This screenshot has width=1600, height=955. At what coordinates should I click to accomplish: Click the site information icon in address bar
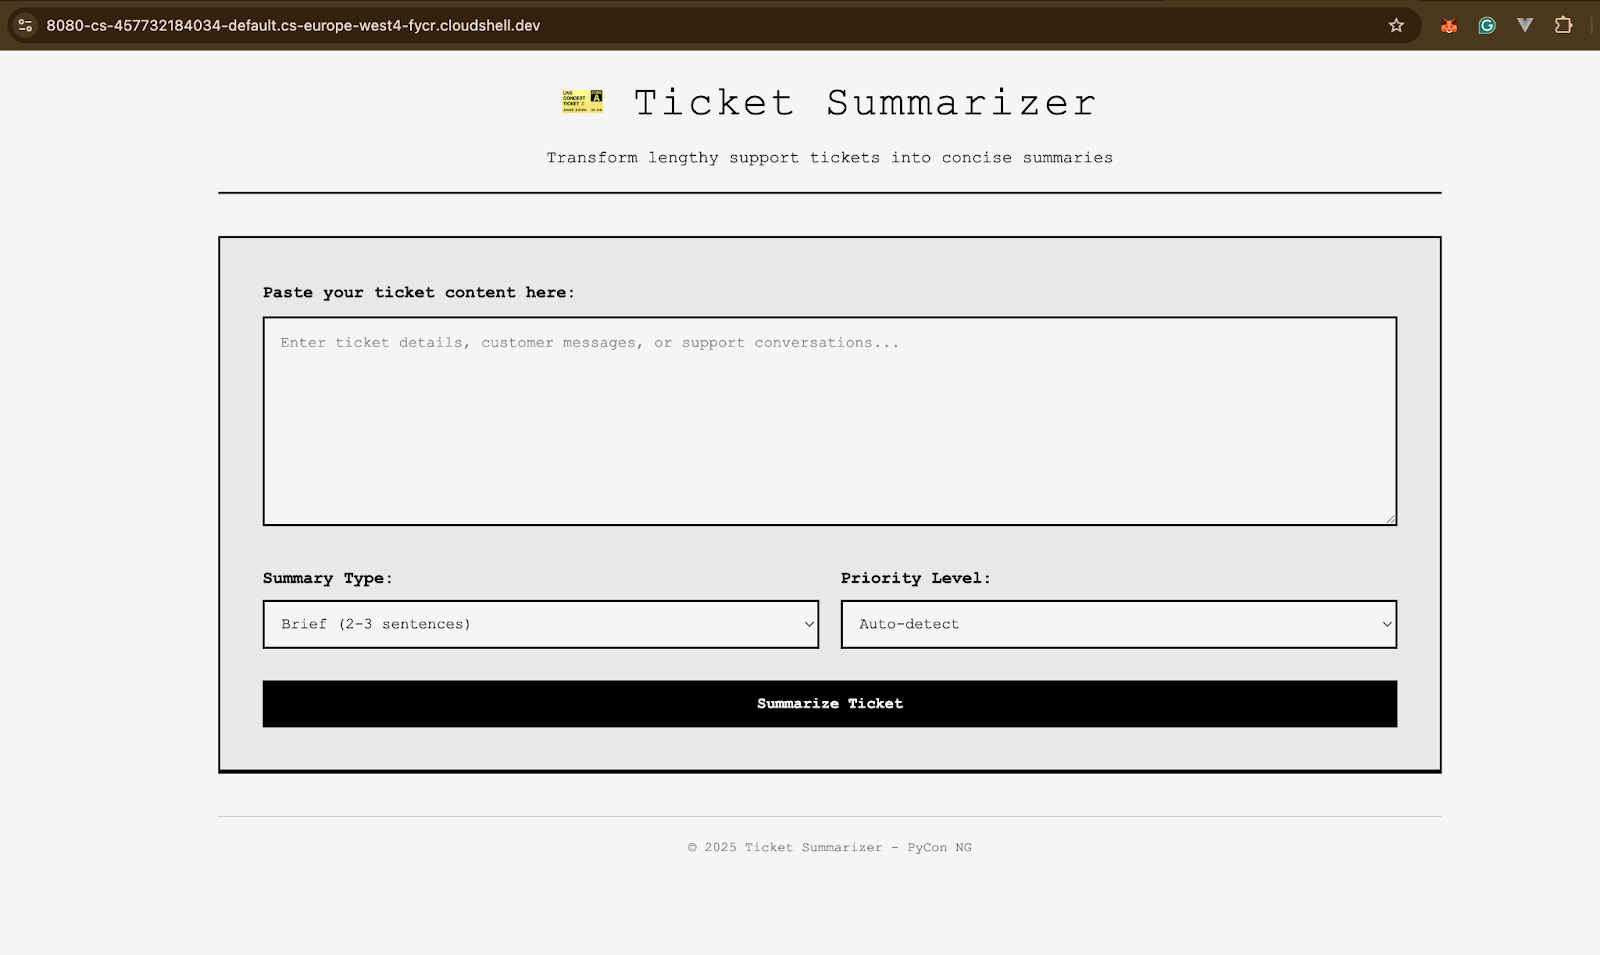(25, 26)
